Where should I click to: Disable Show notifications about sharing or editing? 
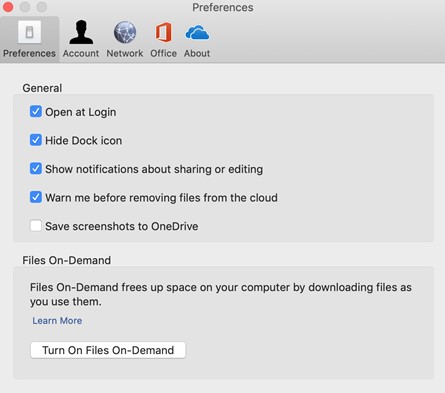click(x=36, y=169)
